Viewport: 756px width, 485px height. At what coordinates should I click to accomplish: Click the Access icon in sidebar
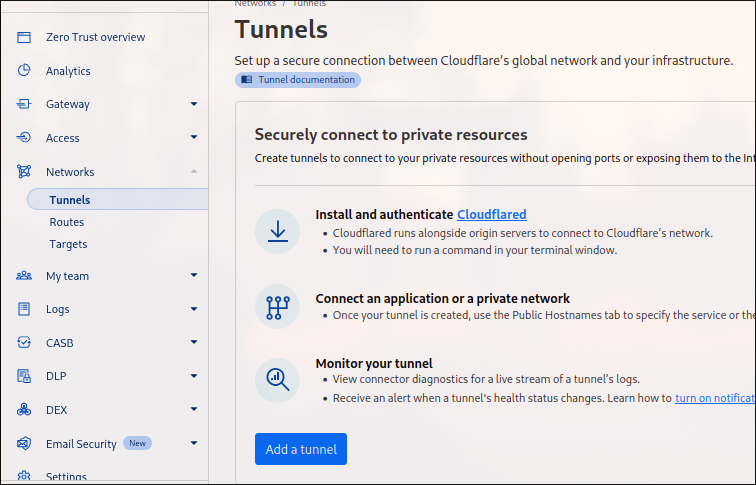click(x=24, y=138)
